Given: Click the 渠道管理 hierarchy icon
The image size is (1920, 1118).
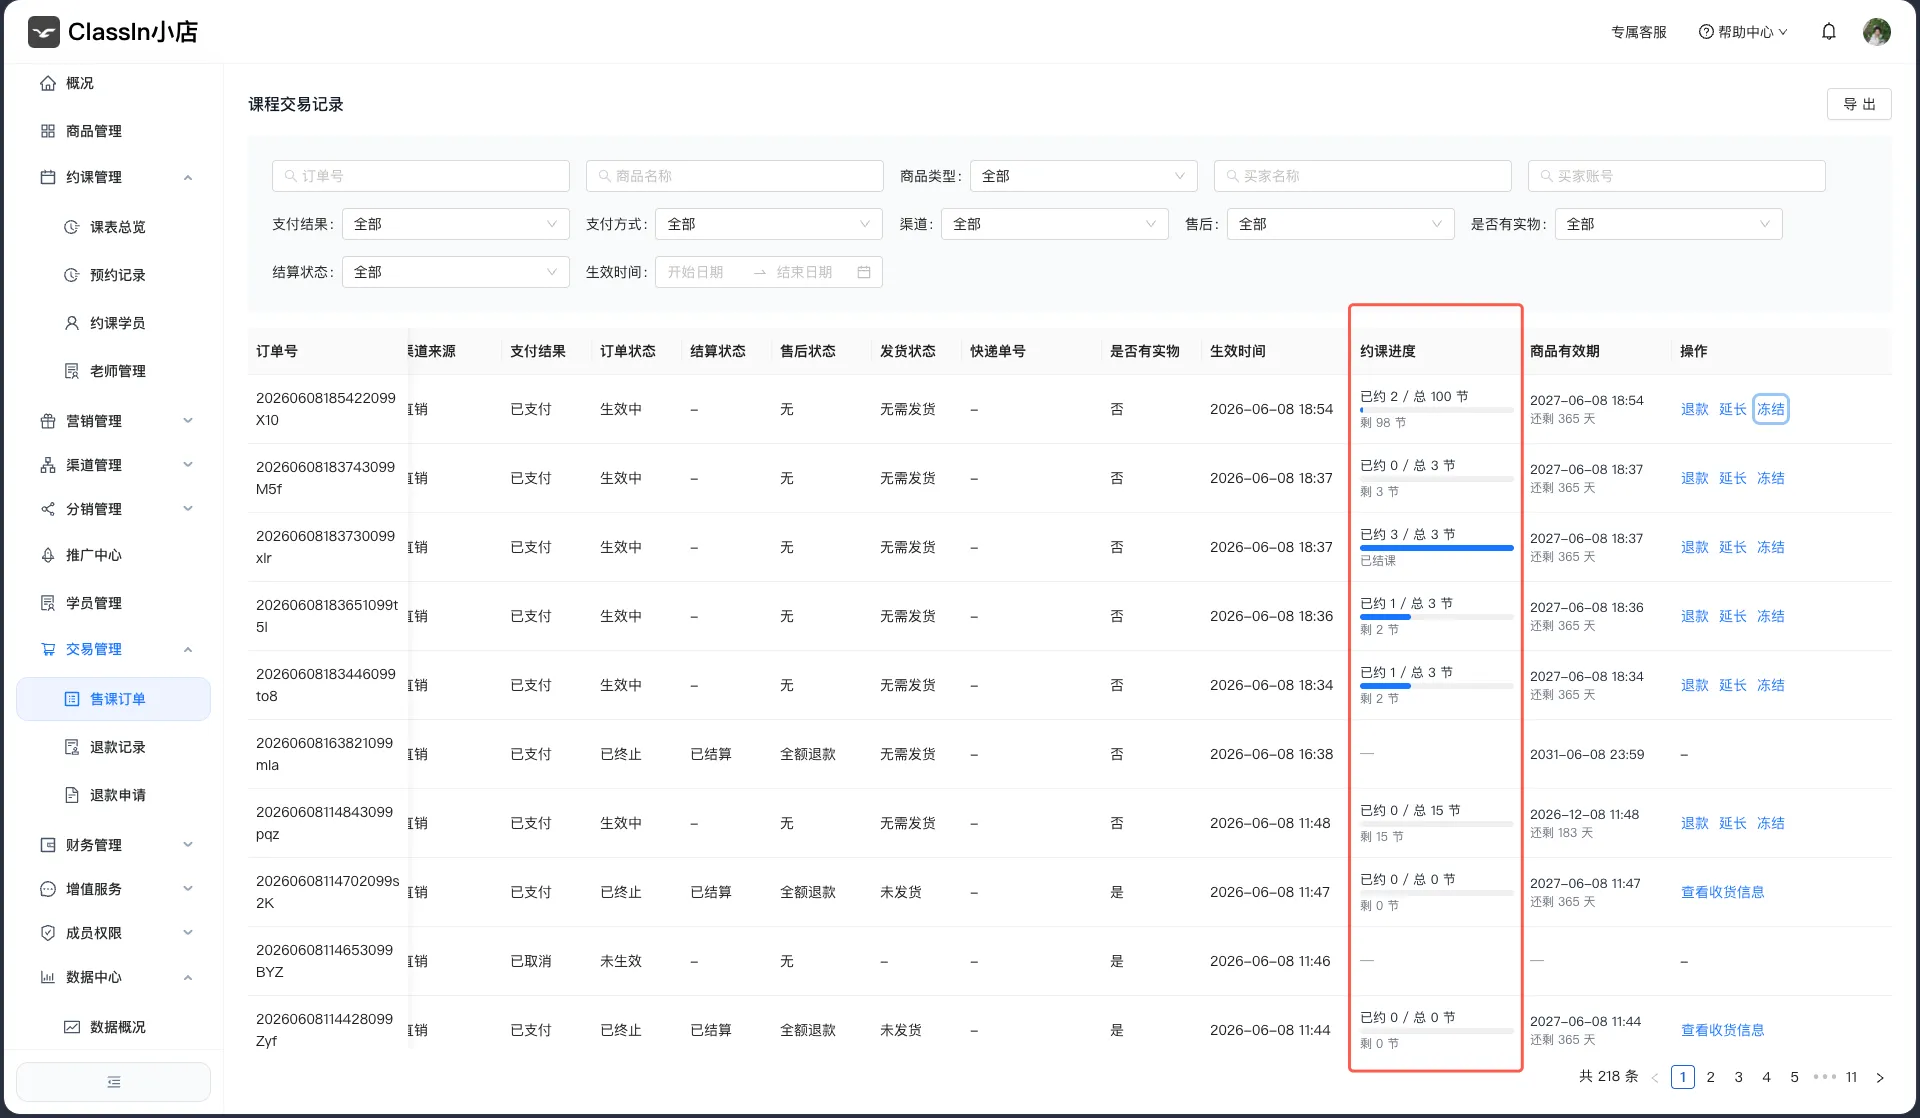Looking at the screenshot, I should [x=48, y=465].
